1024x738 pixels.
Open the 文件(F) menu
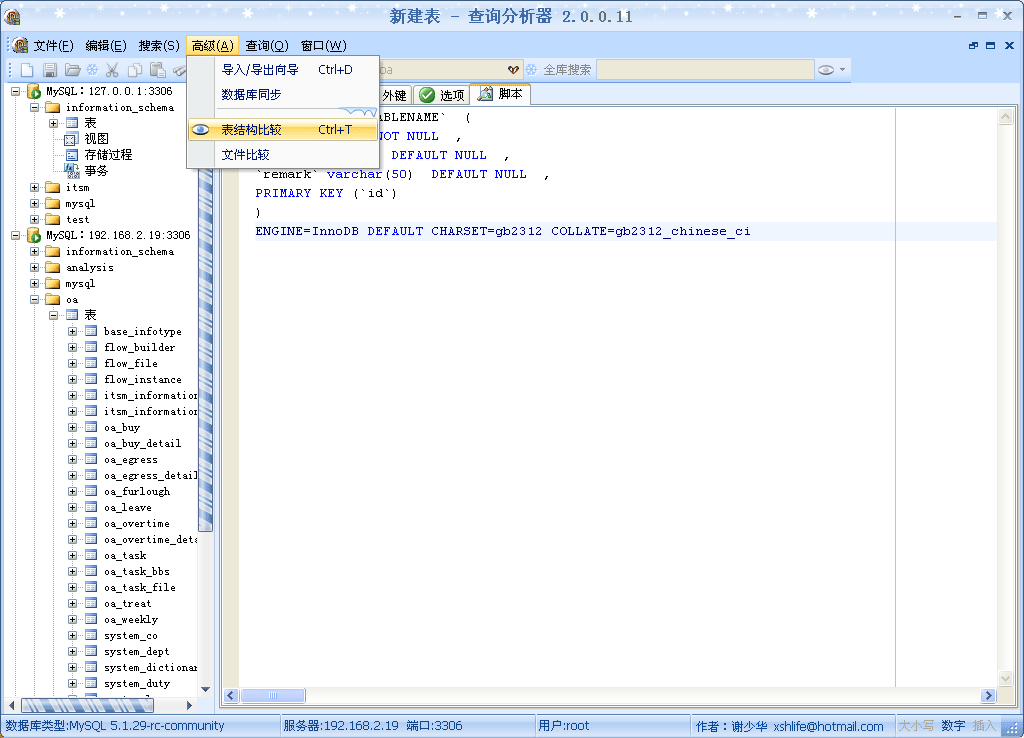click(54, 46)
